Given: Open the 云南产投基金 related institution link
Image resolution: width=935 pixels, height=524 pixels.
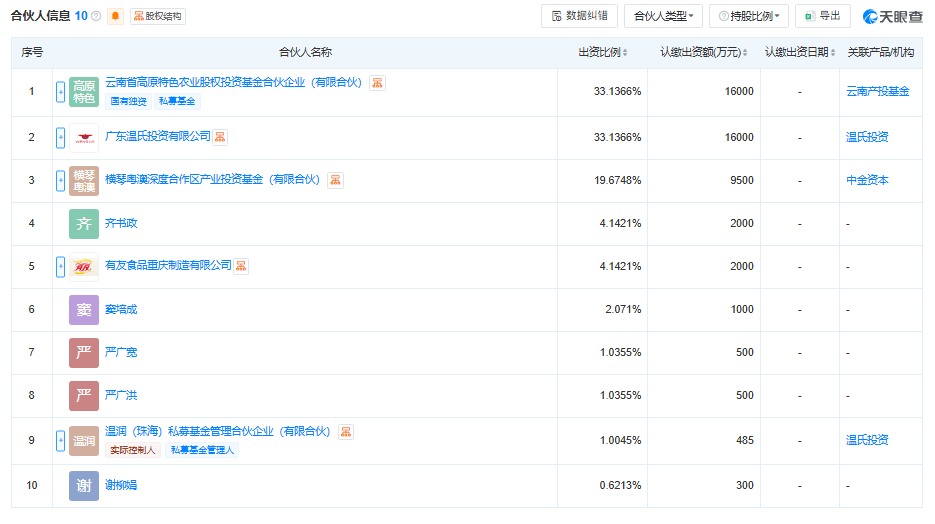Looking at the screenshot, I should click(877, 91).
